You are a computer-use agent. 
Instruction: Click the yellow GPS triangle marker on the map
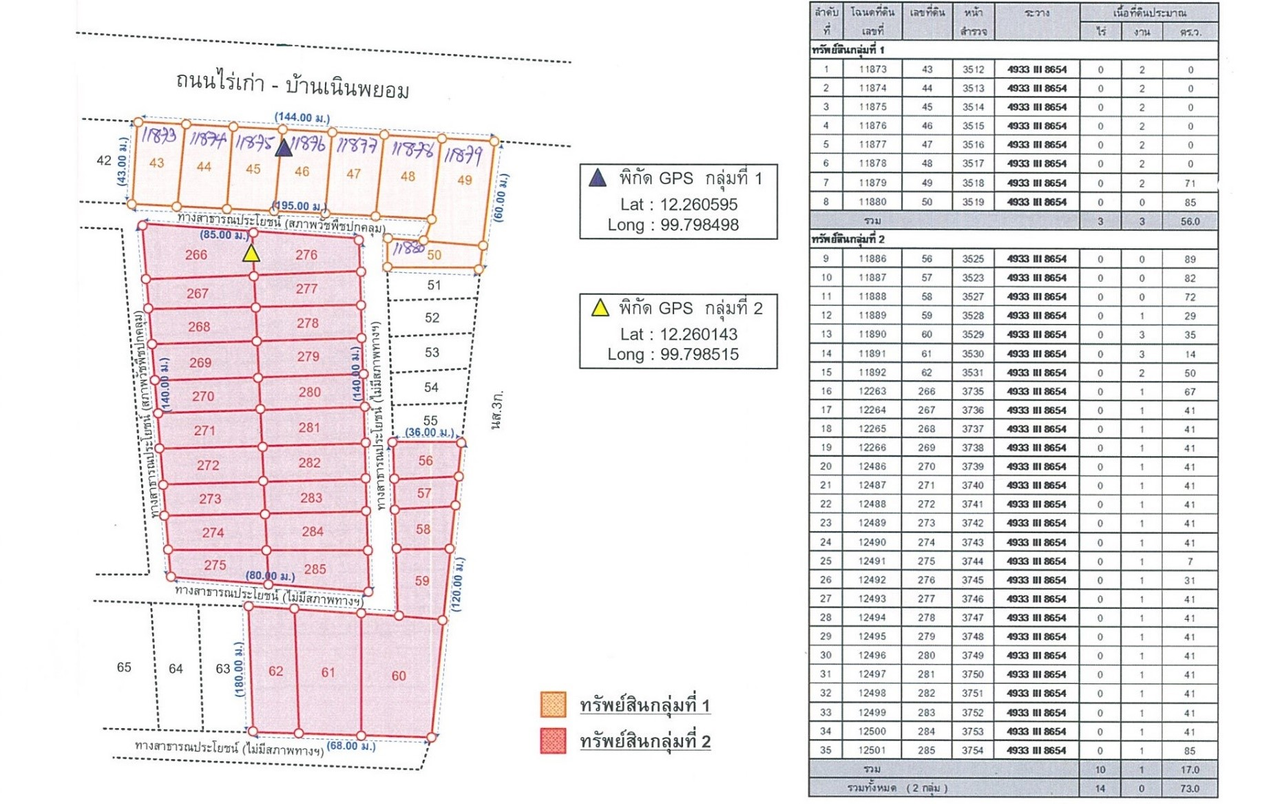[x=251, y=254]
